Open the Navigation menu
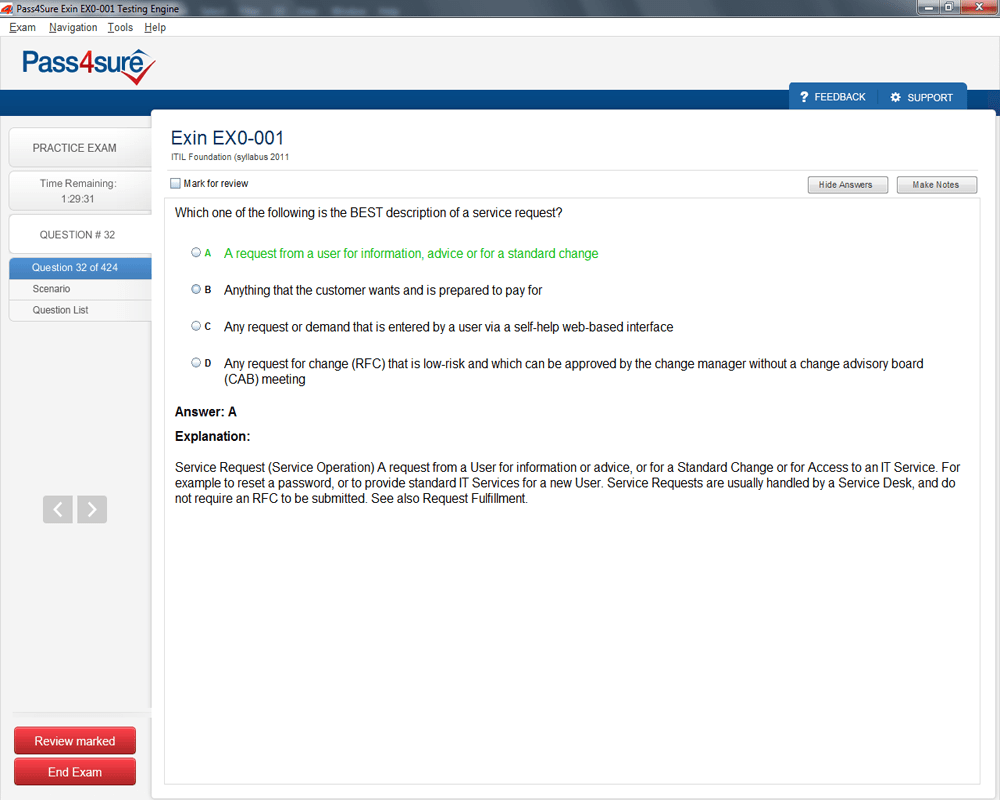The width and height of the screenshot is (1000, 800). (x=73, y=28)
